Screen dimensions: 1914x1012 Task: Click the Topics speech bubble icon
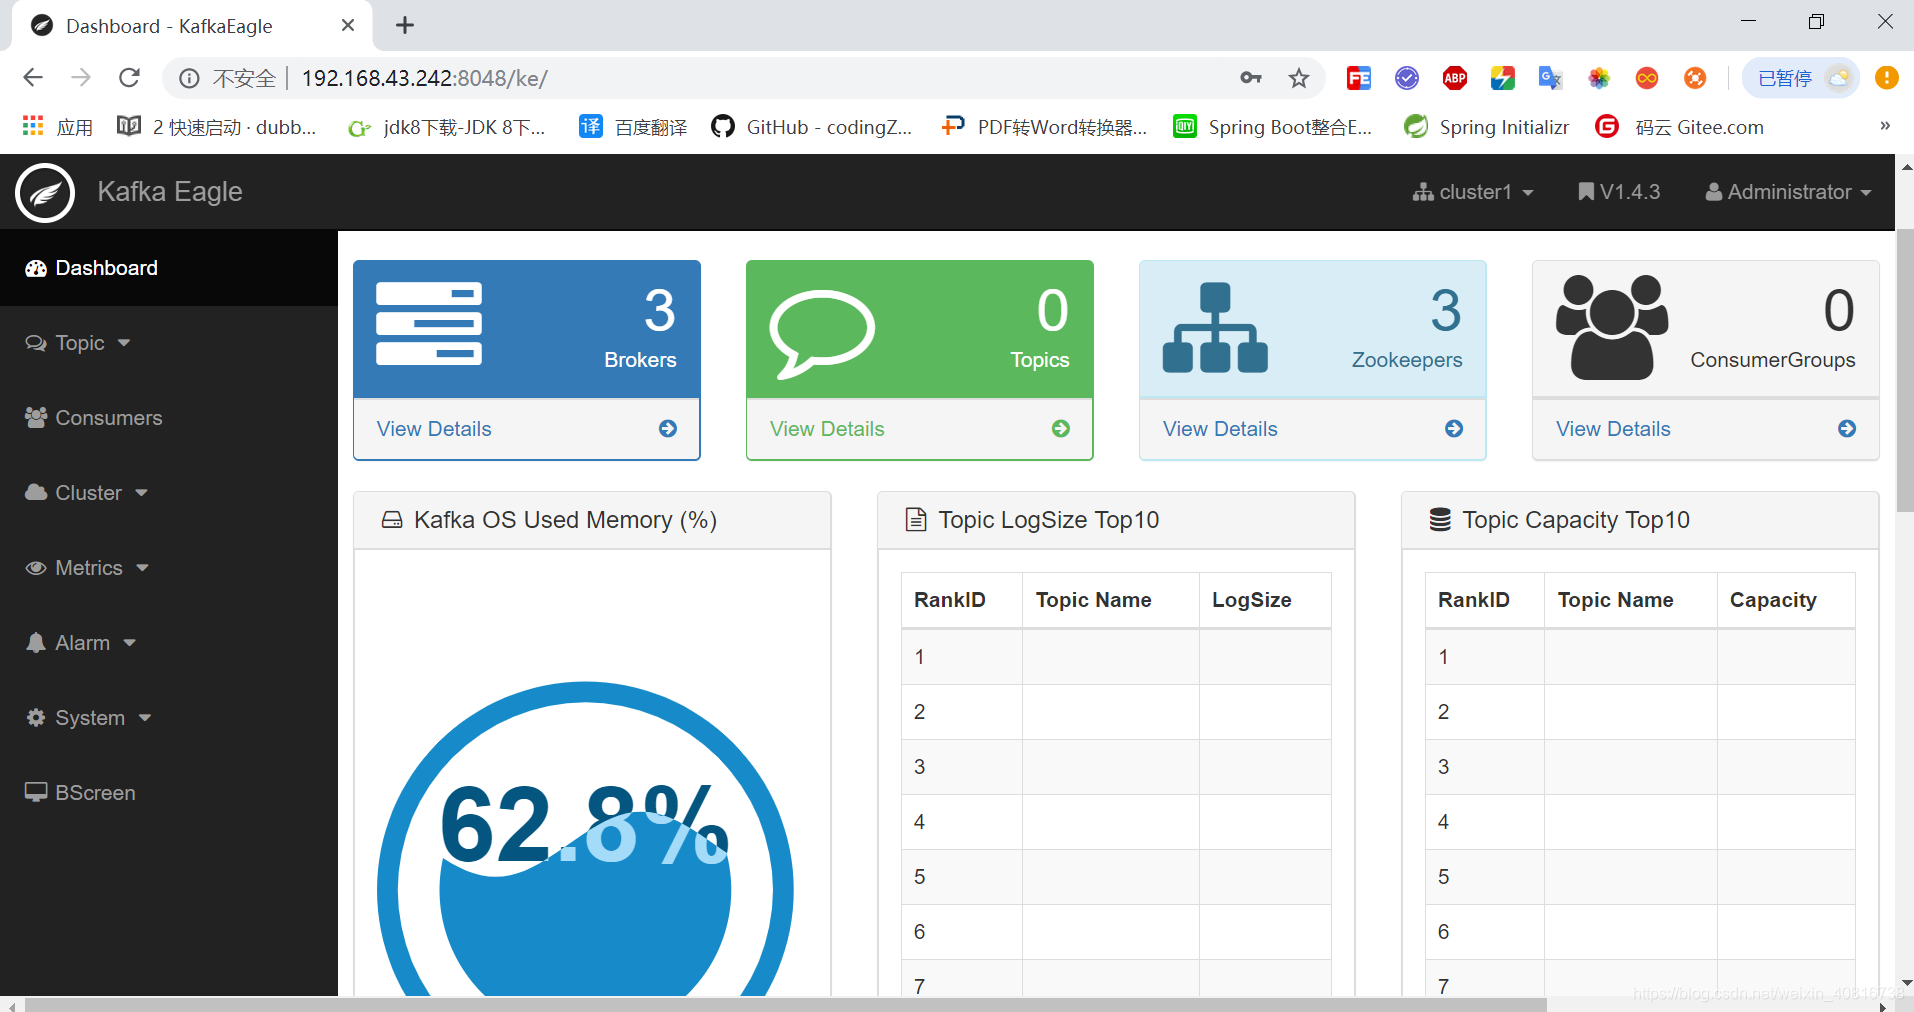tap(822, 334)
